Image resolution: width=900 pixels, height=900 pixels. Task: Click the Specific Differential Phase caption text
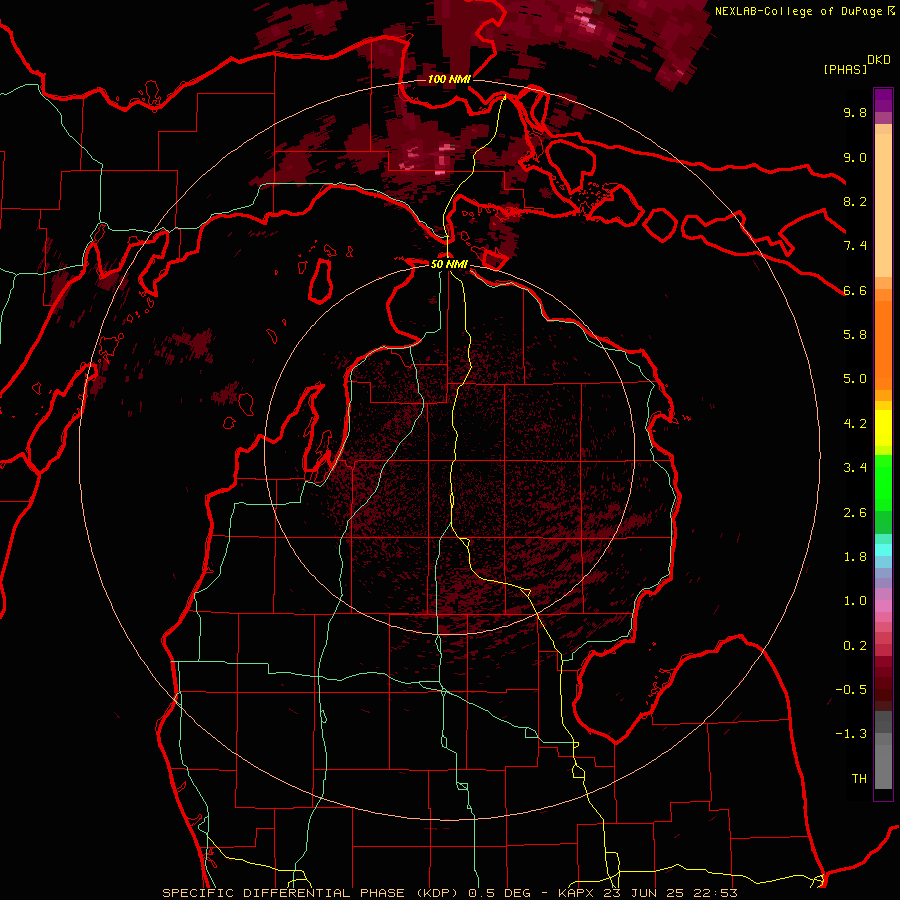450,893
